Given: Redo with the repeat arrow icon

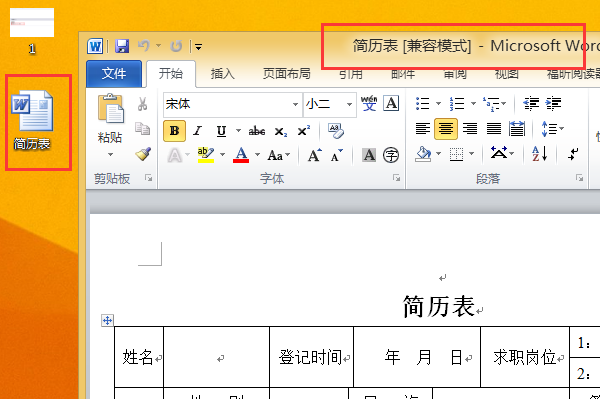Looking at the screenshot, I should [176, 46].
